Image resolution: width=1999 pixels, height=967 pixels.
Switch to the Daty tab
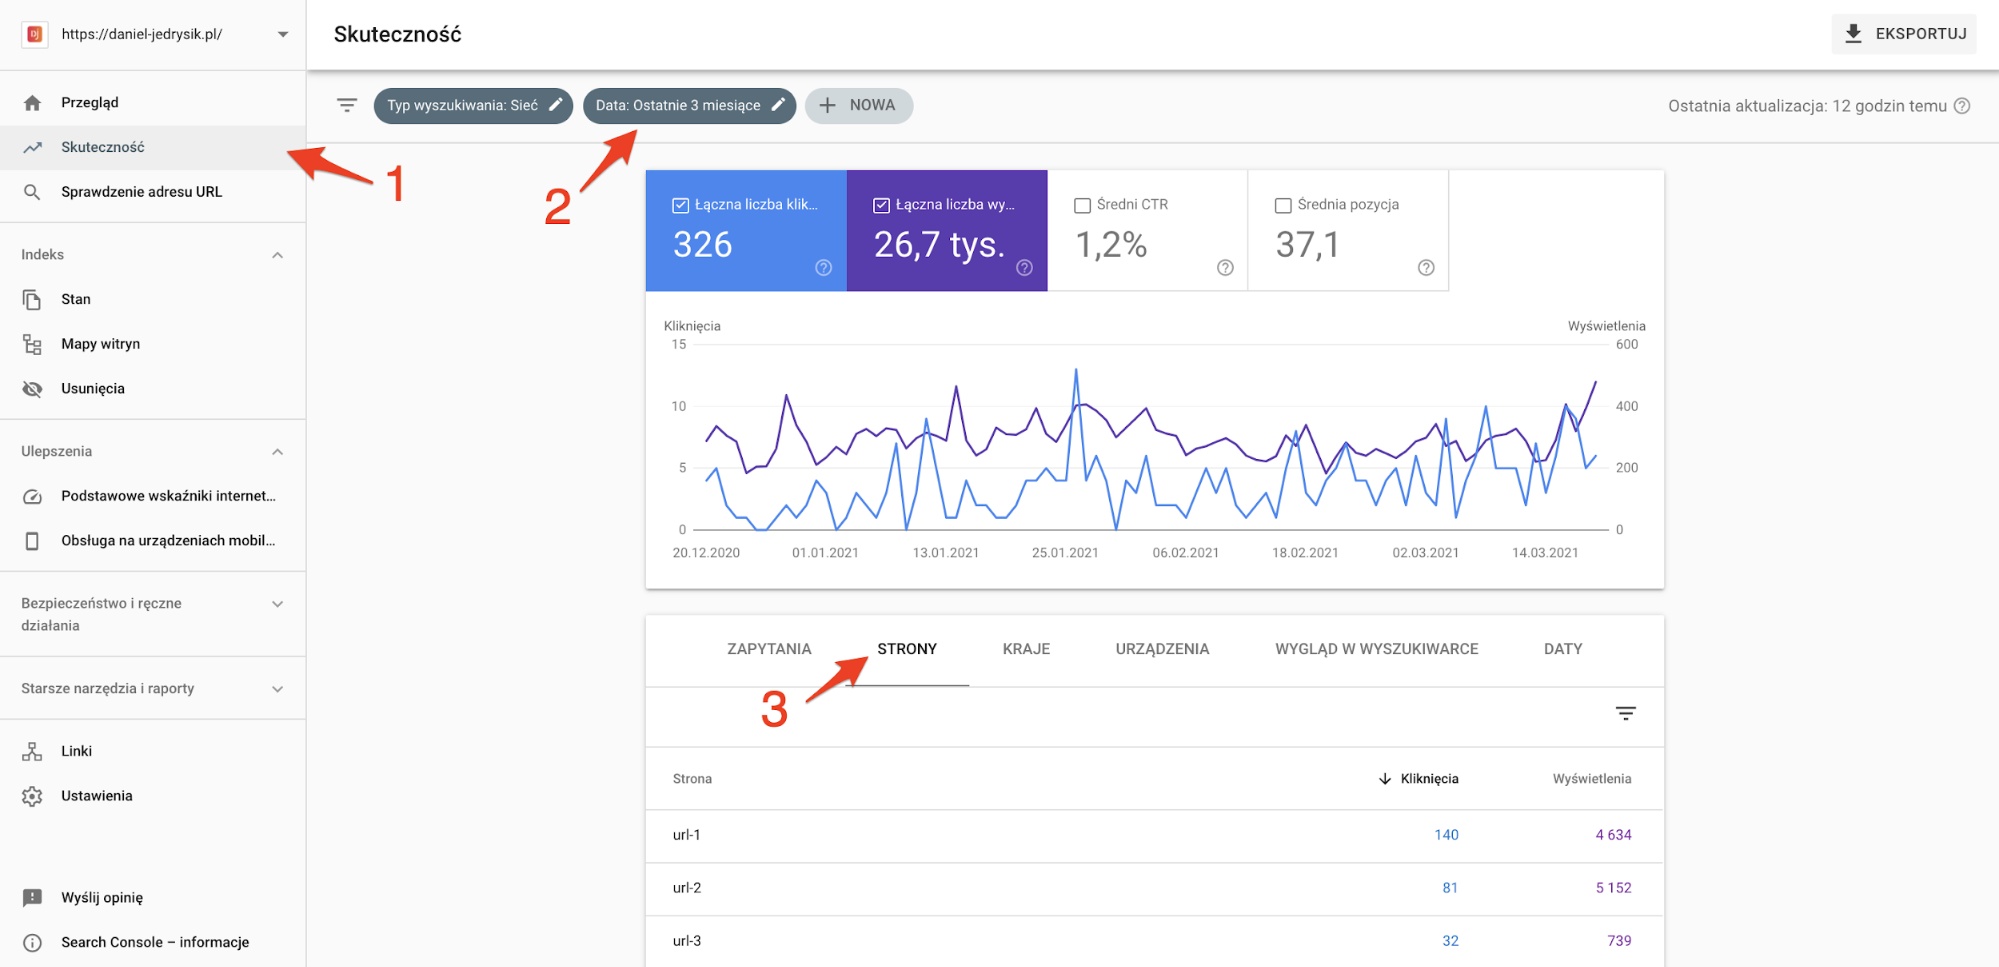click(x=1563, y=649)
